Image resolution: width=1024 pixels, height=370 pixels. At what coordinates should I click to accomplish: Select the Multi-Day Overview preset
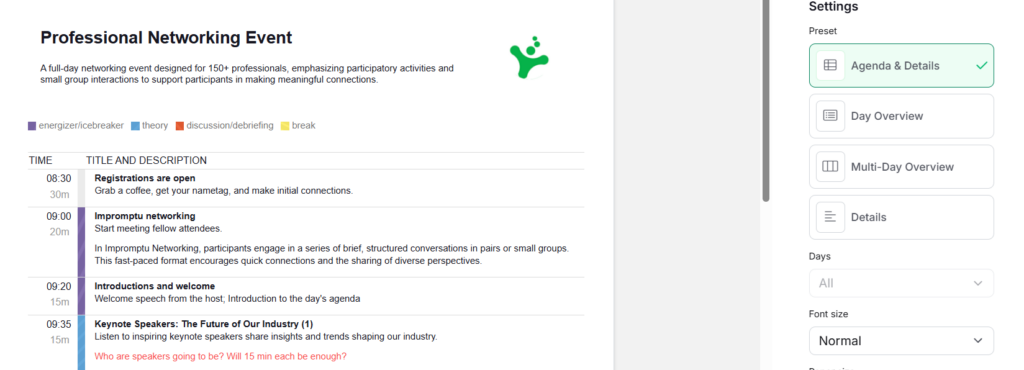[x=901, y=166]
